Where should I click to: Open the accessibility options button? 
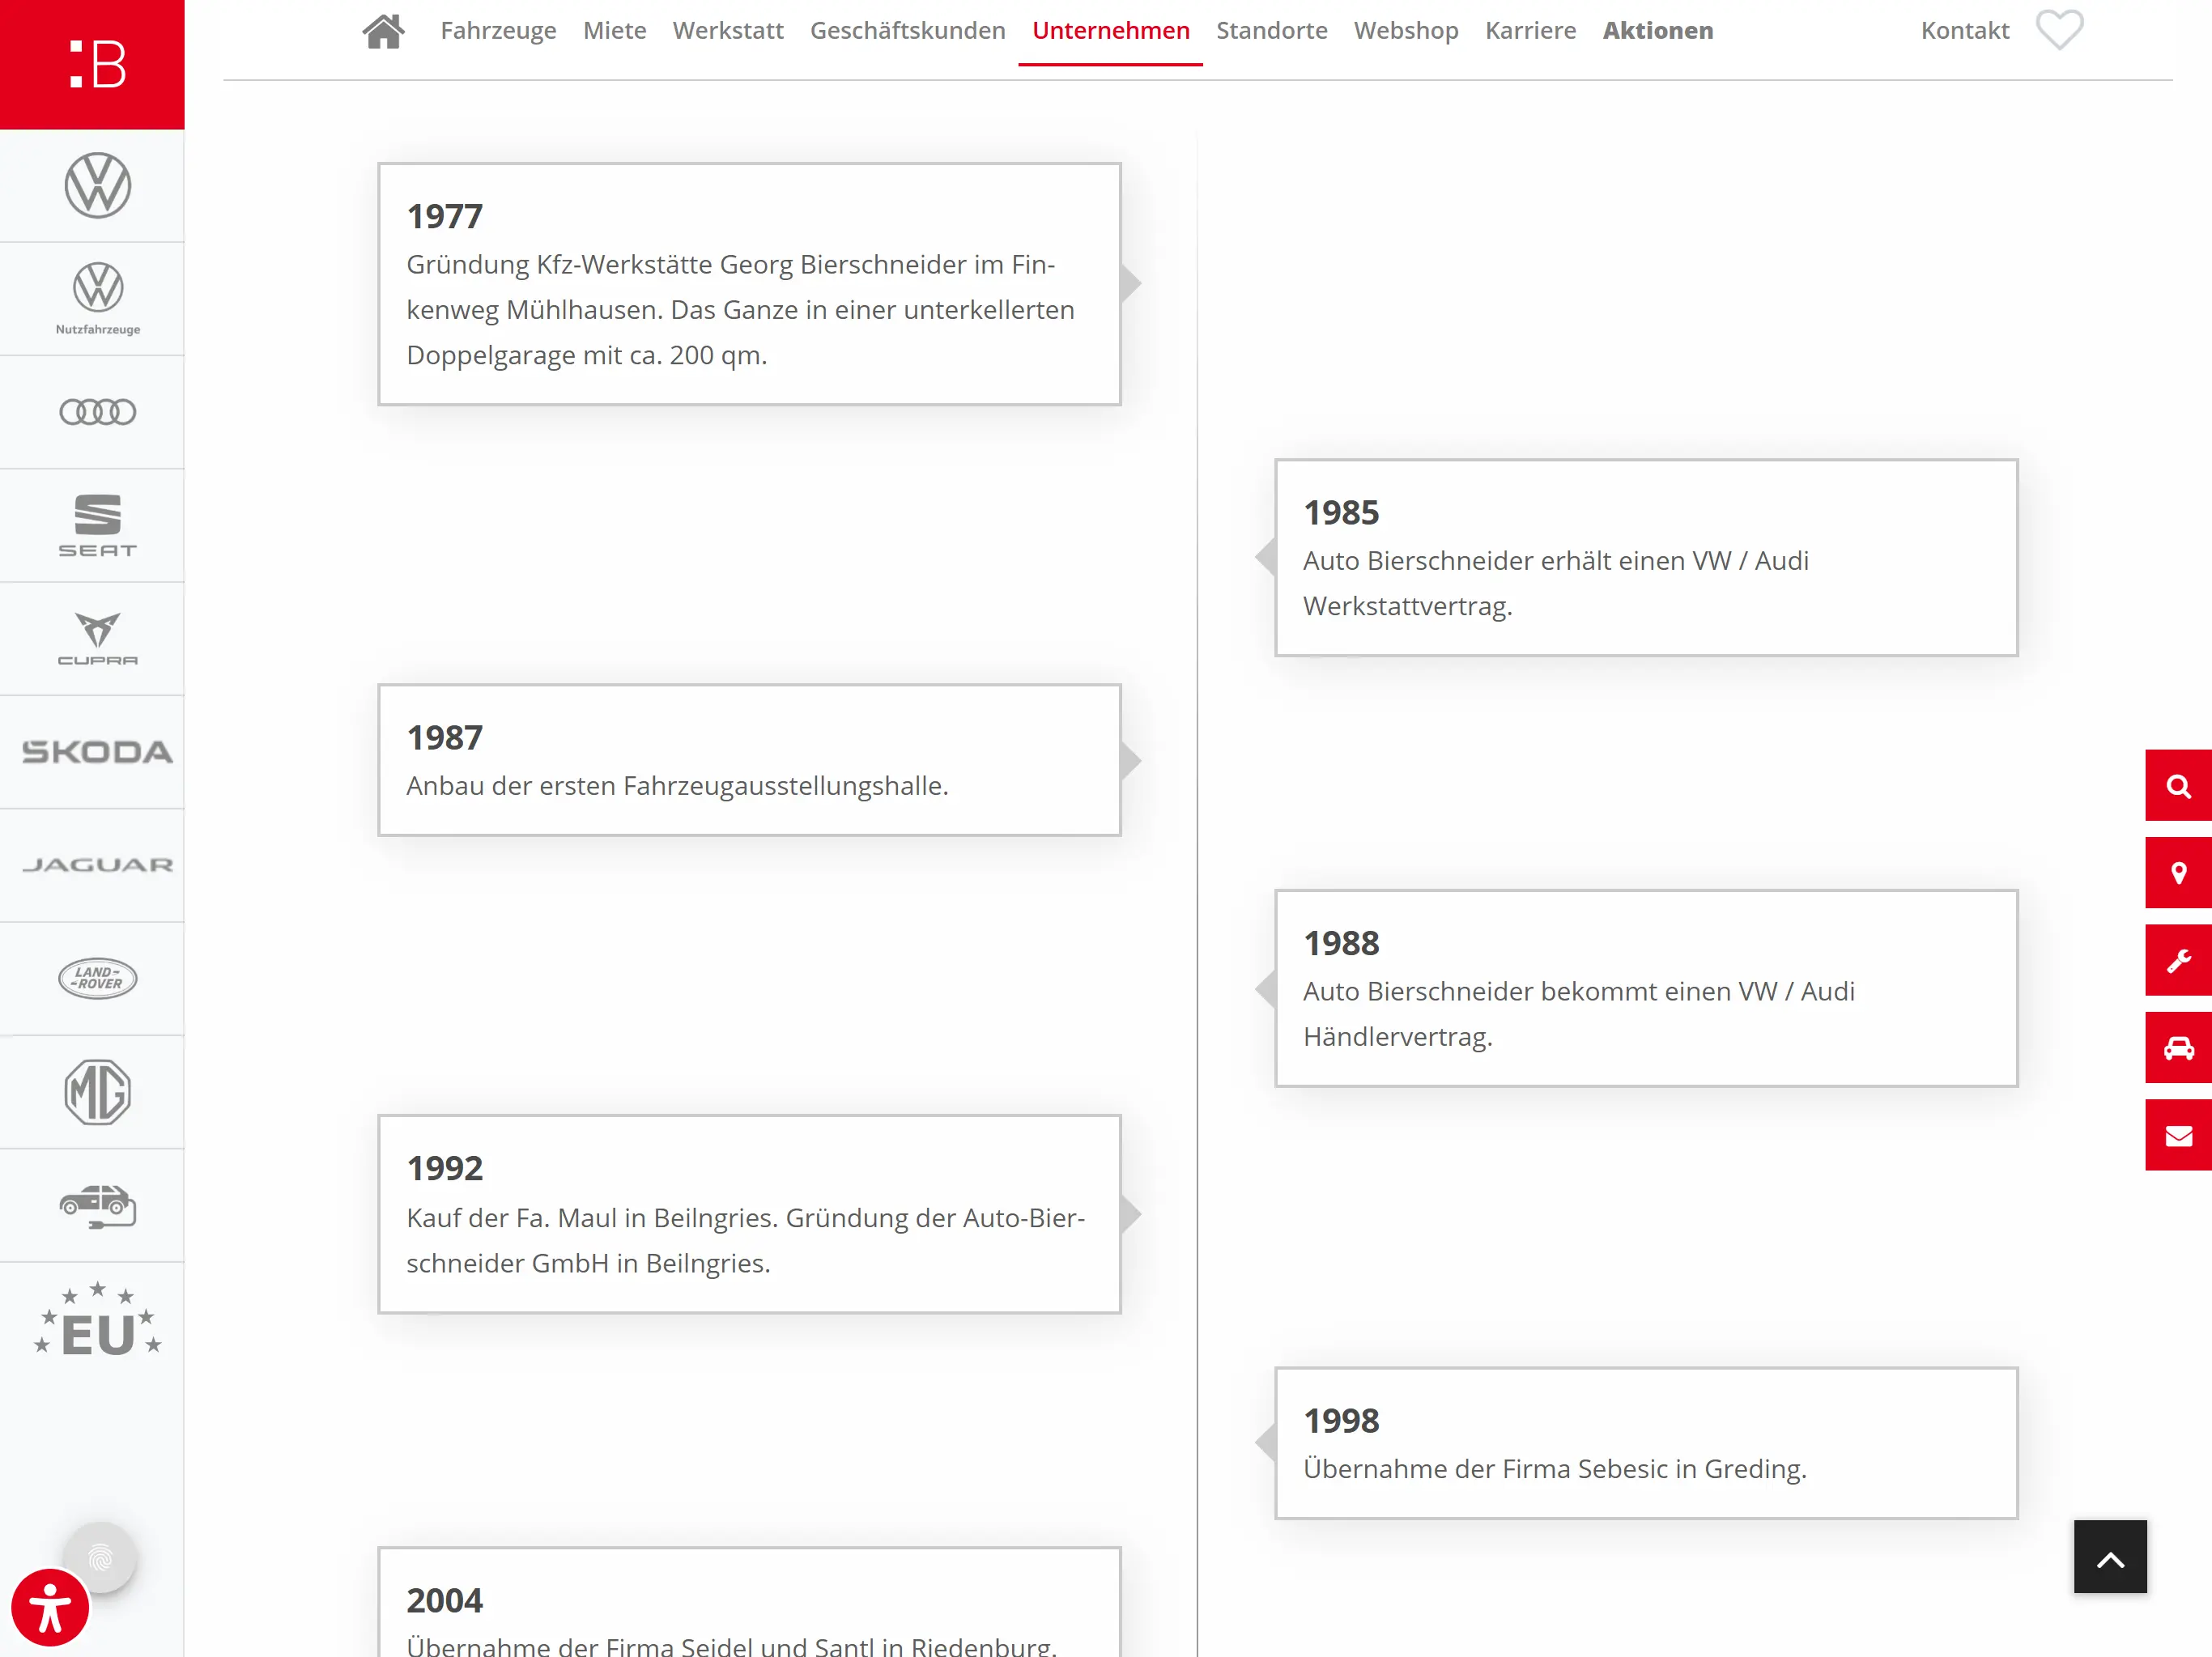[x=50, y=1607]
